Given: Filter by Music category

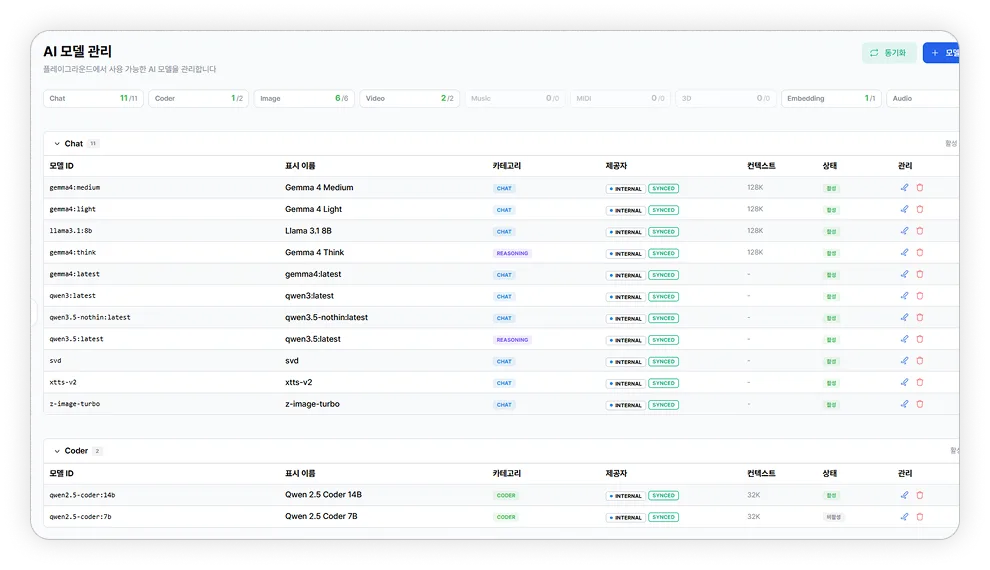Looking at the screenshot, I should coord(515,98).
